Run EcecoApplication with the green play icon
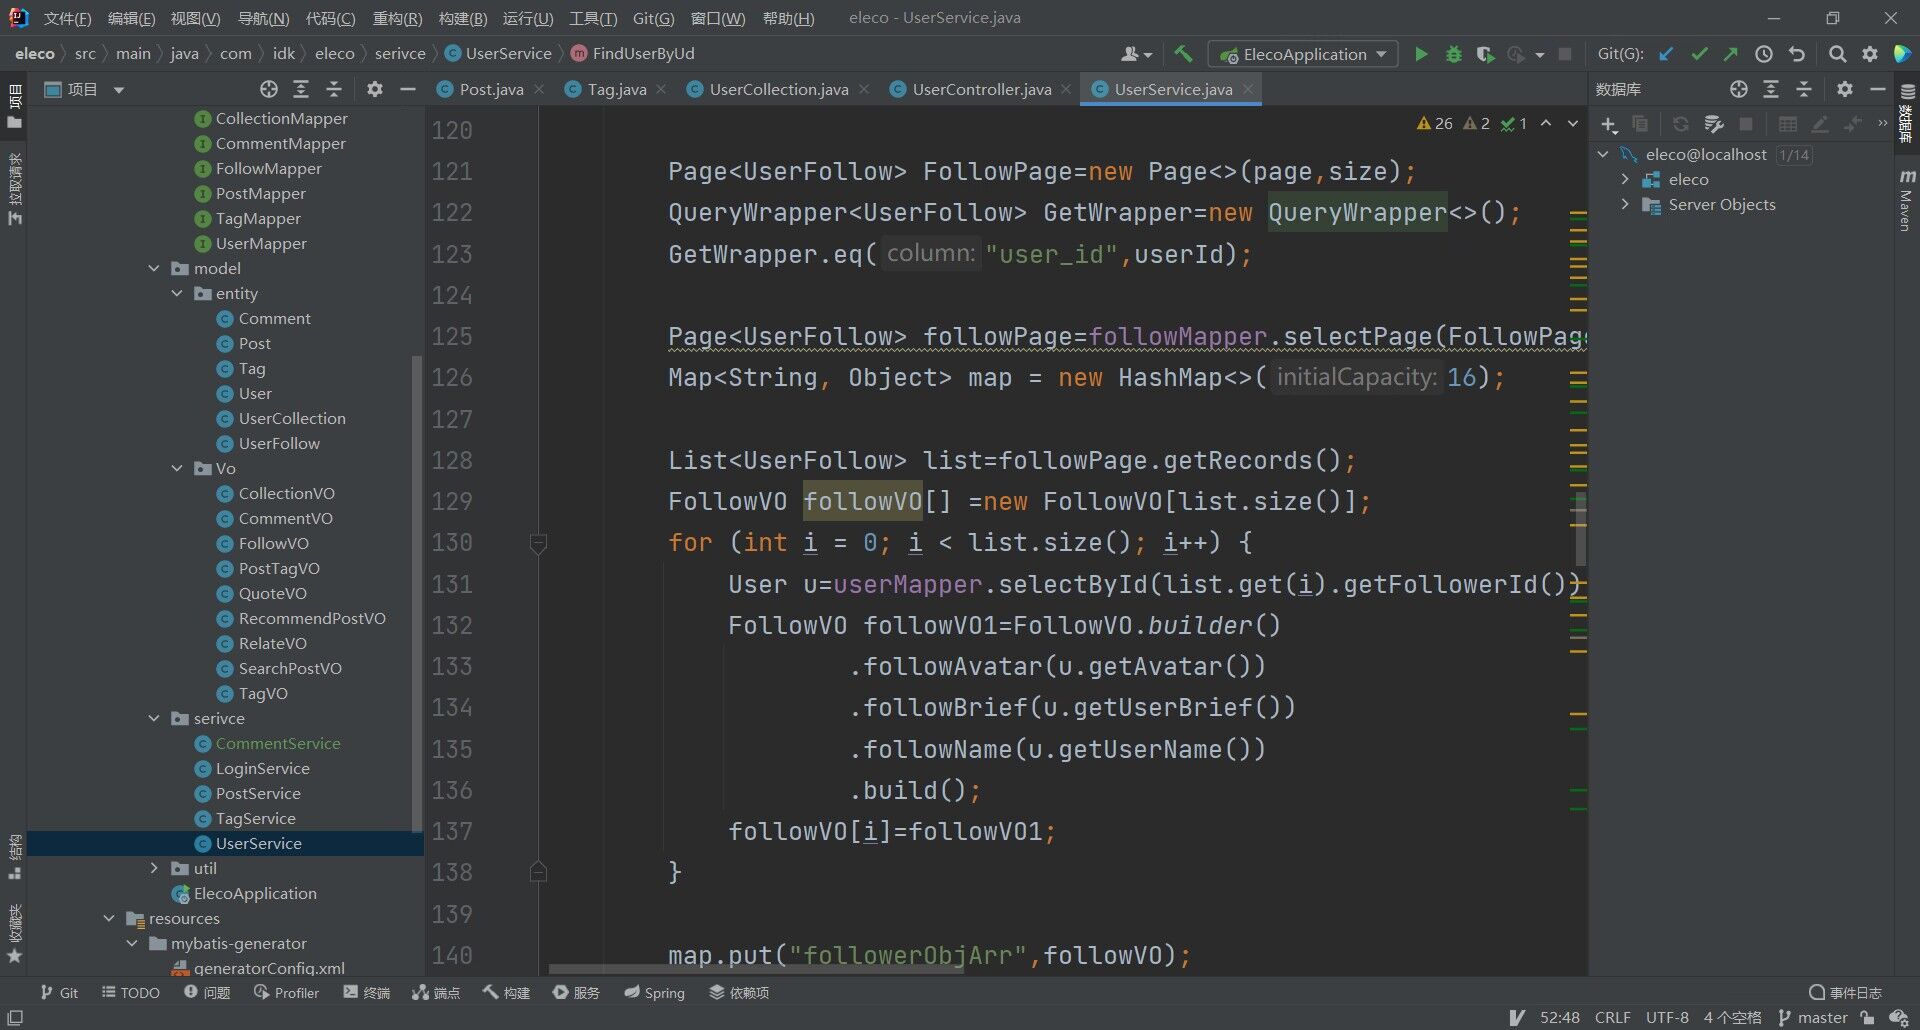This screenshot has width=1920, height=1030. tap(1421, 54)
